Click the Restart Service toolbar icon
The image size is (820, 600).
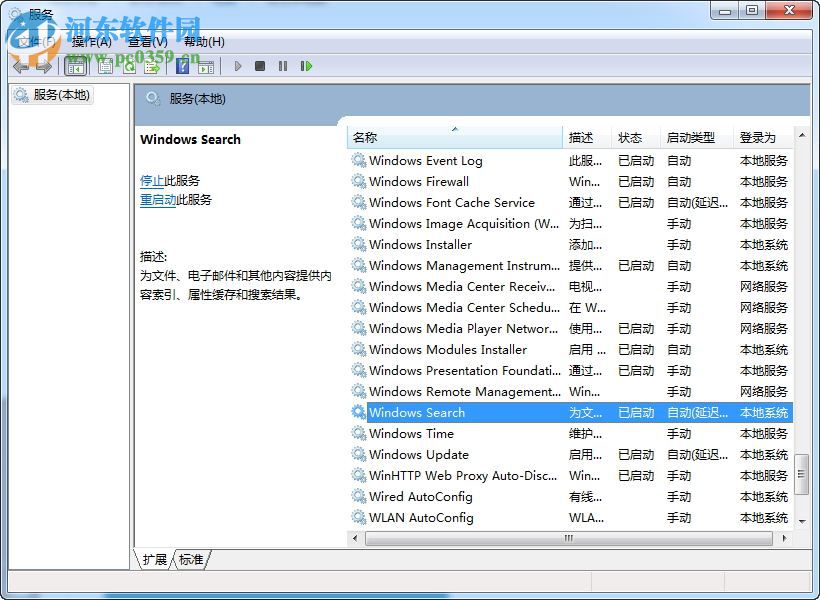point(308,66)
